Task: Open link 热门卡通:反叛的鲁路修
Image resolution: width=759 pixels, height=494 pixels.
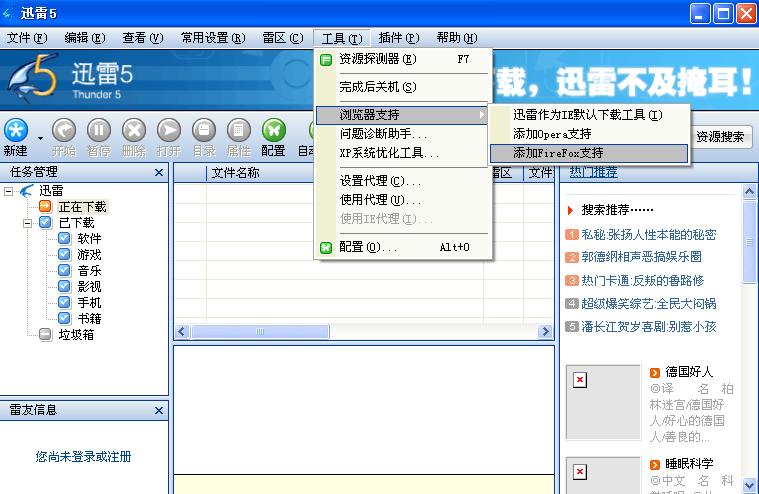Action: [643, 281]
